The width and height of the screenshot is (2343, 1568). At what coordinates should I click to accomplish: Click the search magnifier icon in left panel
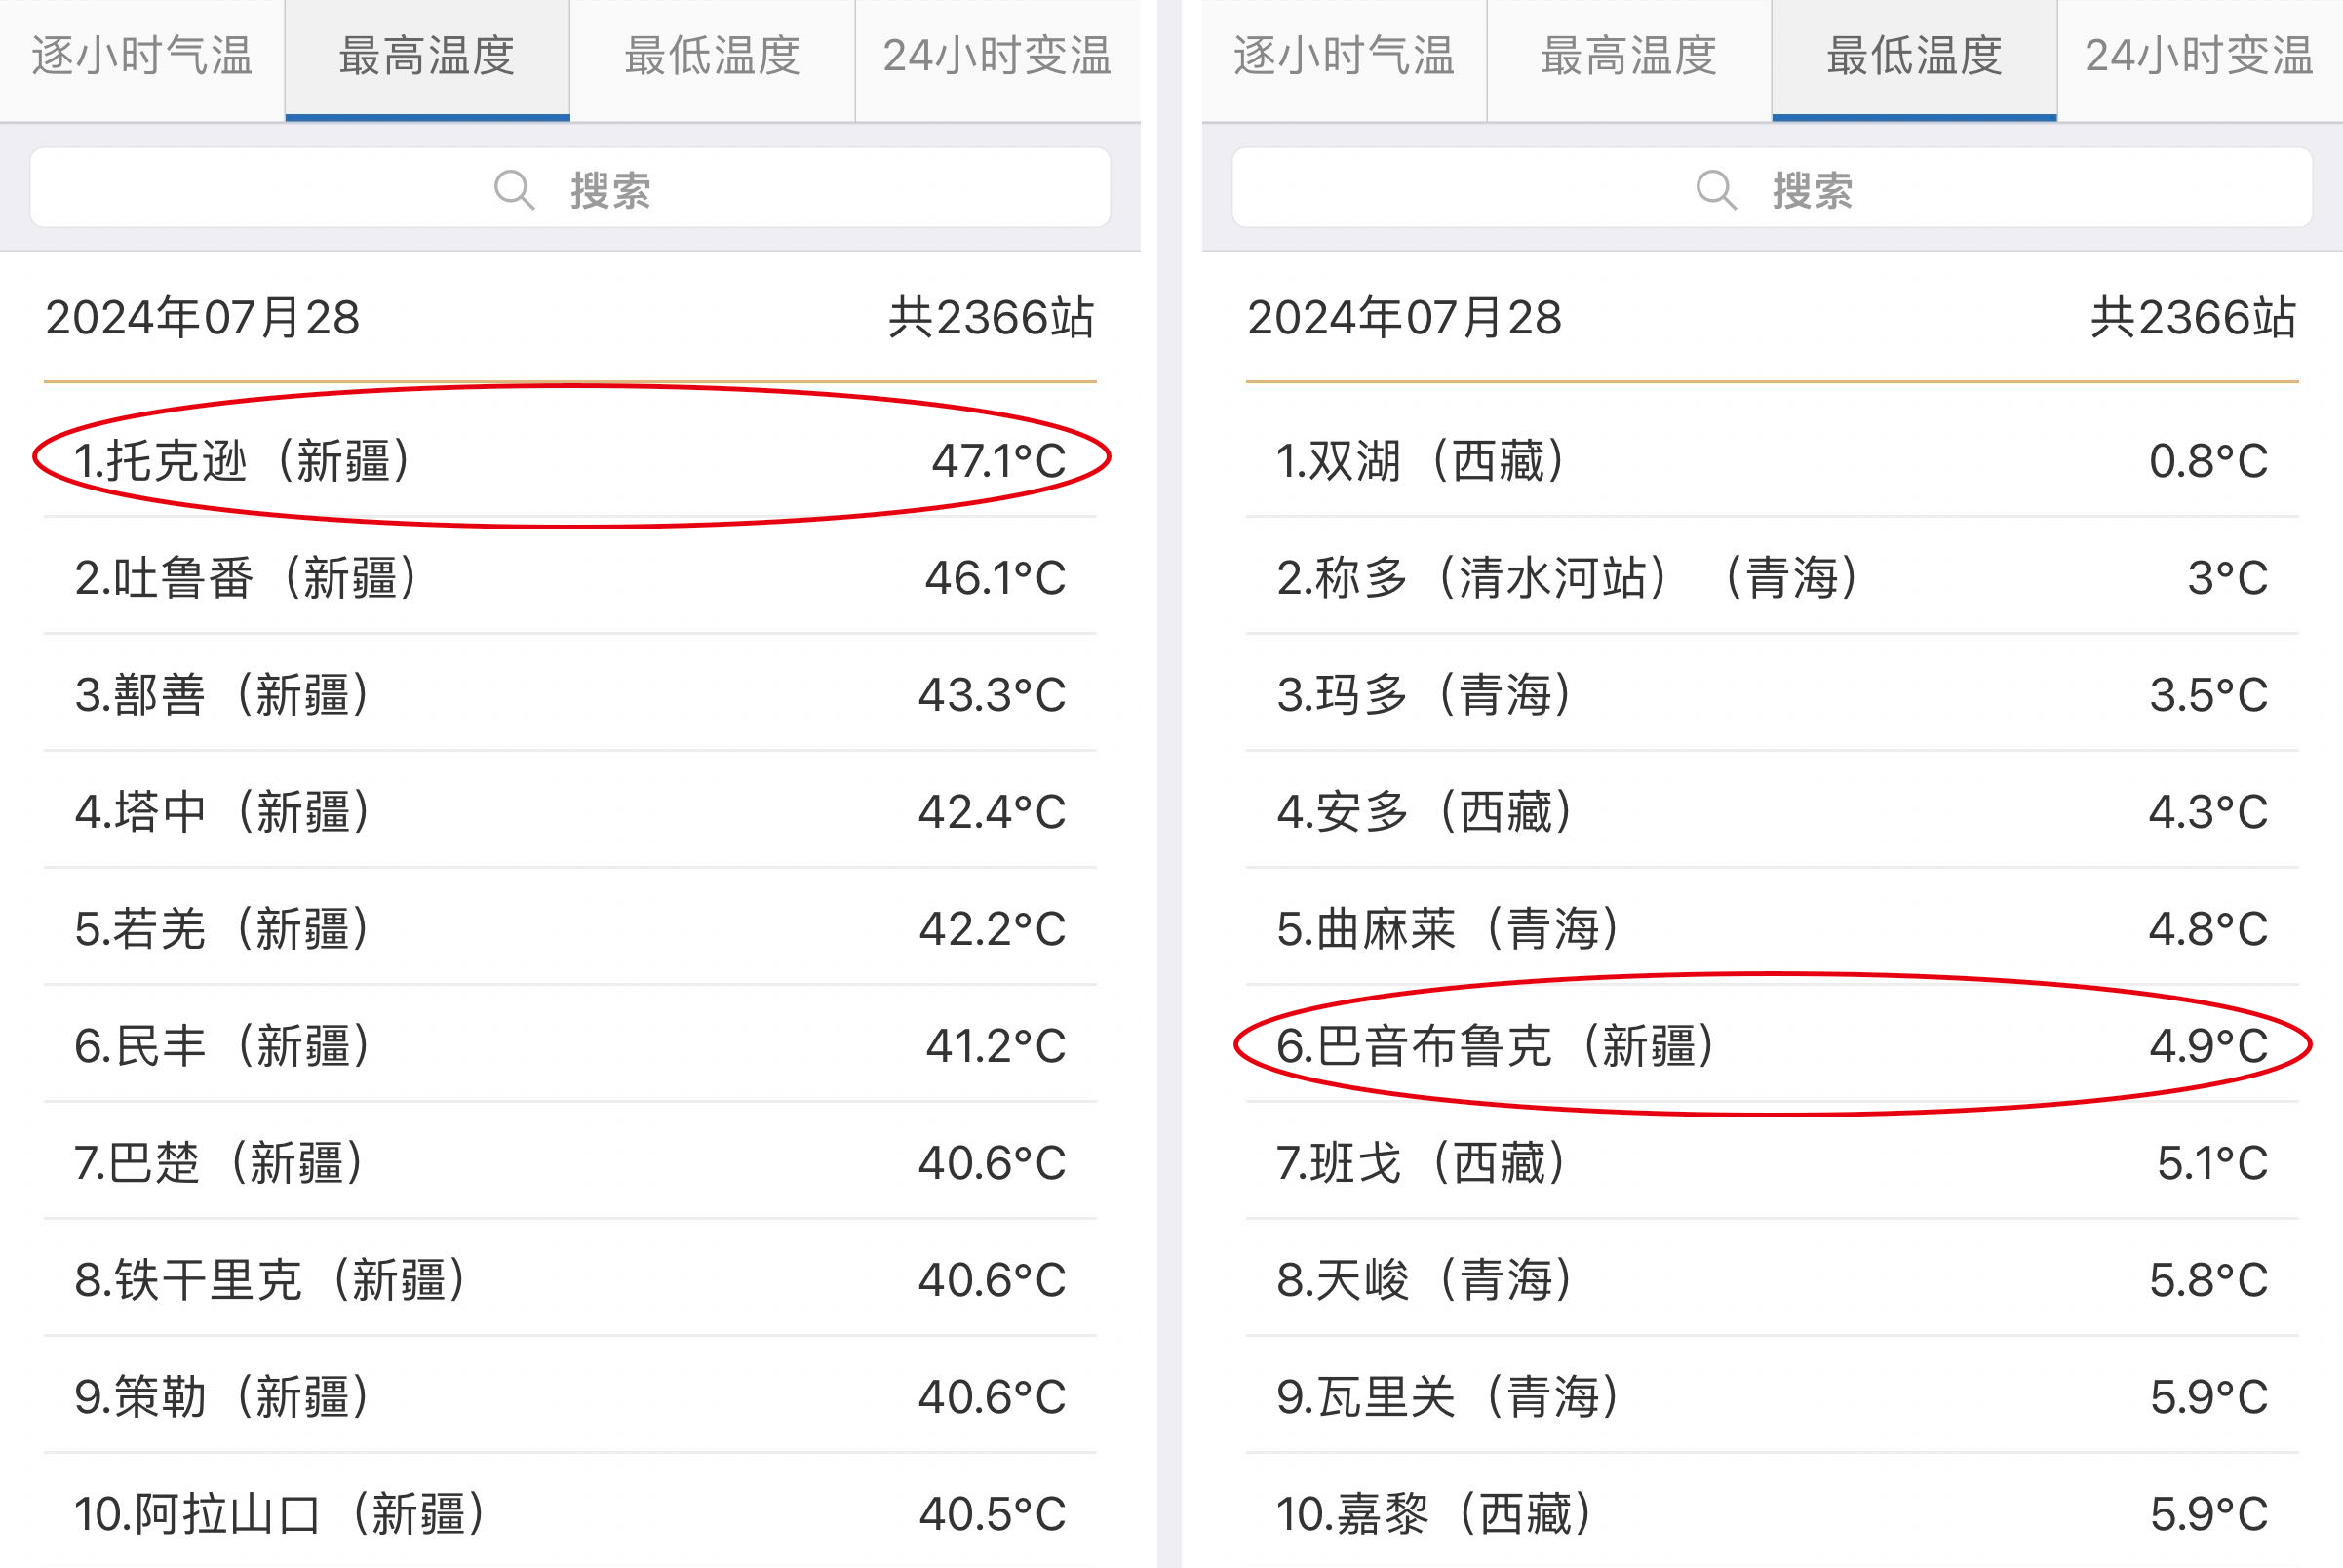point(514,189)
